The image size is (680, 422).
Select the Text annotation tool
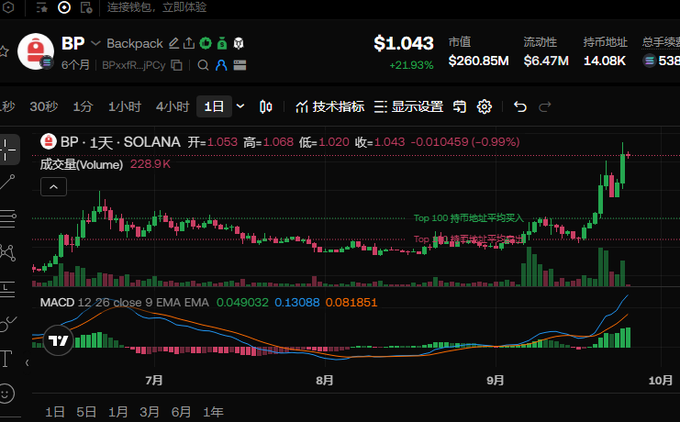click(6, 359)
